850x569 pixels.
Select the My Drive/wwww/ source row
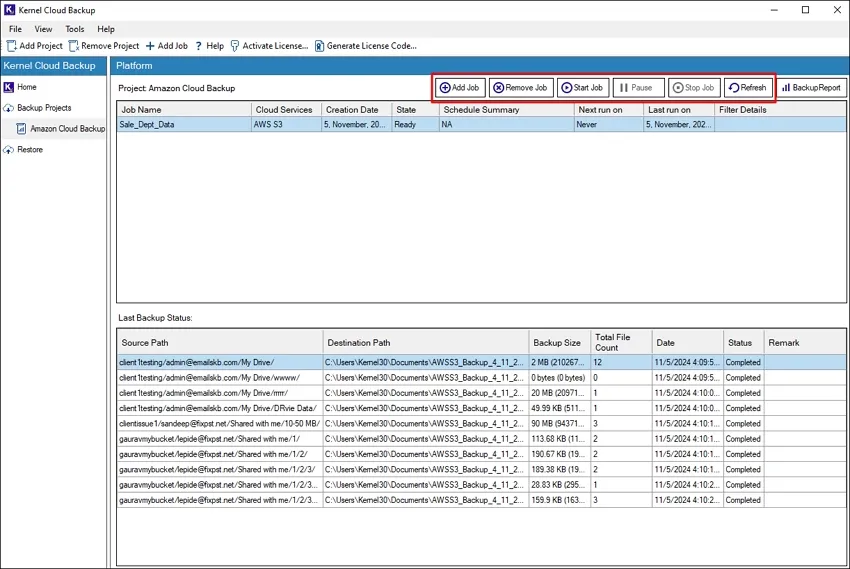coord(481,378)
